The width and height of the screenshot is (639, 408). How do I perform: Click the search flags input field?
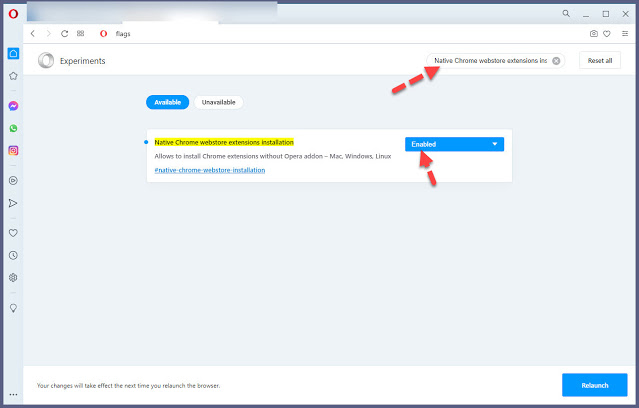tap(489, 61)
